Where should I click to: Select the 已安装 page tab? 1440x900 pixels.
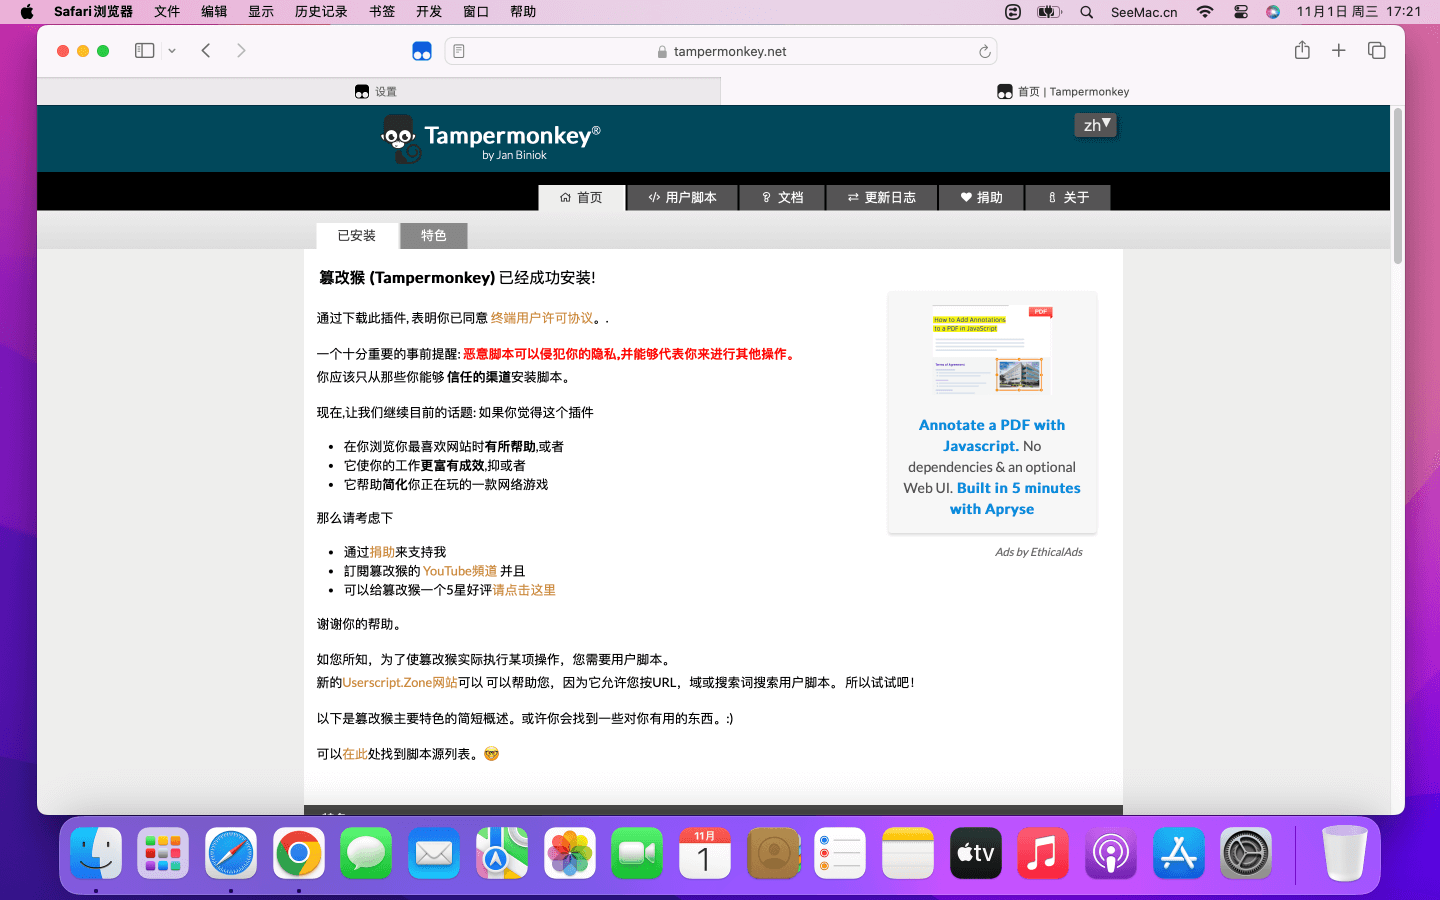click(x=357, y=235)
